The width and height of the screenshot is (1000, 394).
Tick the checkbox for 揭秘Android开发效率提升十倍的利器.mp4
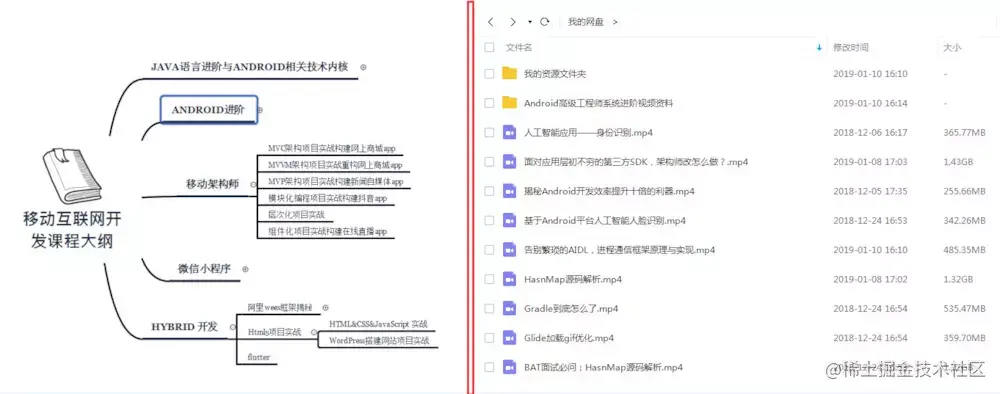[x=489, y=191]
